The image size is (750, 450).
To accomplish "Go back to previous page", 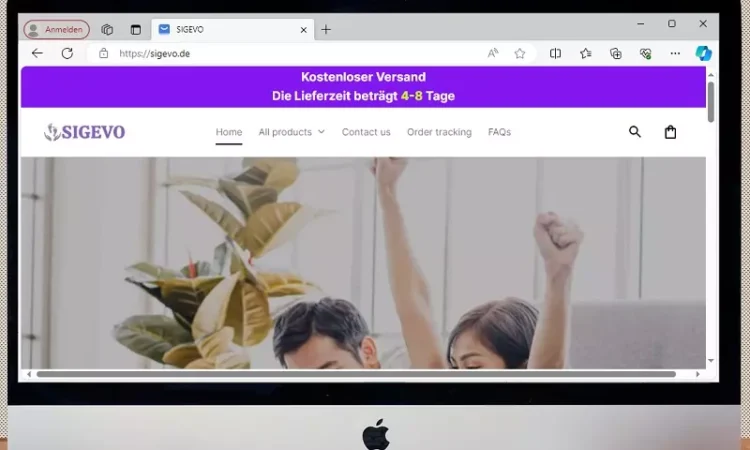I will [x=37, y=53].
